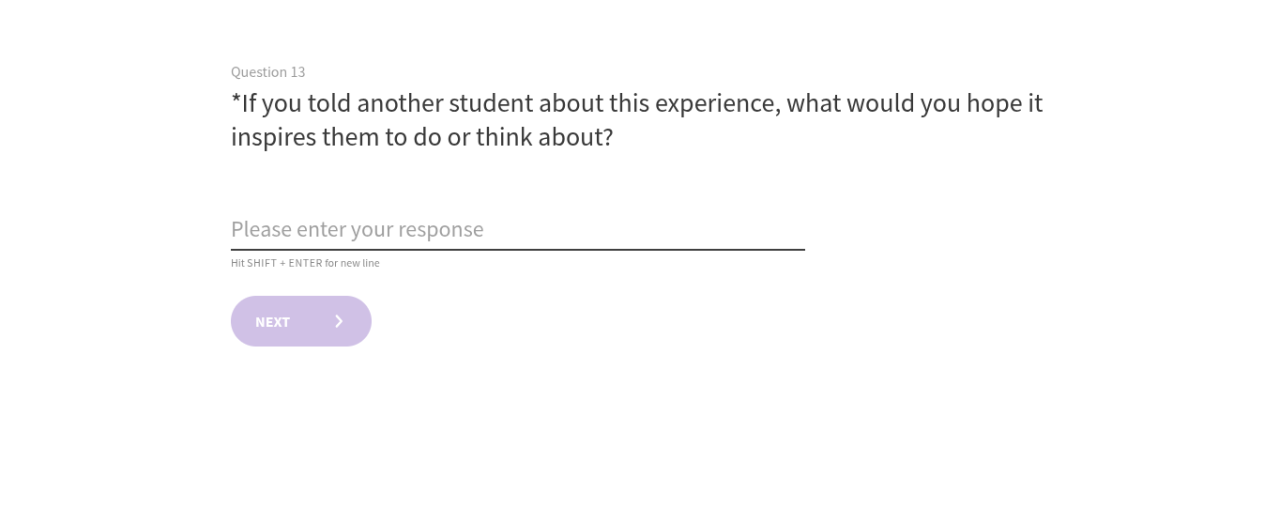The image size is (1280, 524).
Task: Click the 'Question 13' label
Action: point(268,72)
